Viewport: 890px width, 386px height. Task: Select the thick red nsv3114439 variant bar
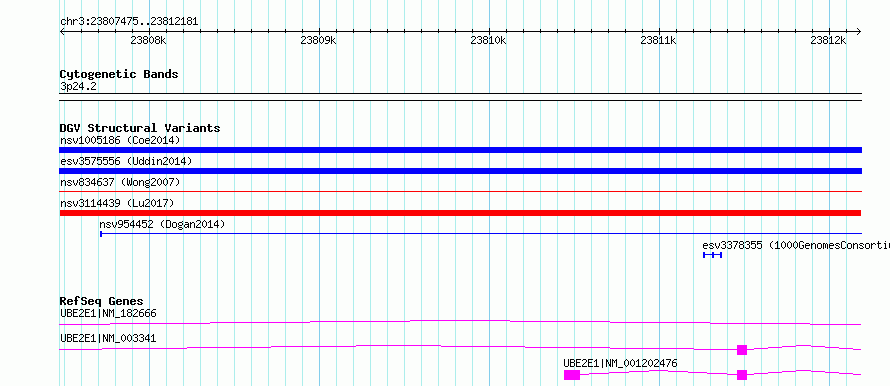460,213
